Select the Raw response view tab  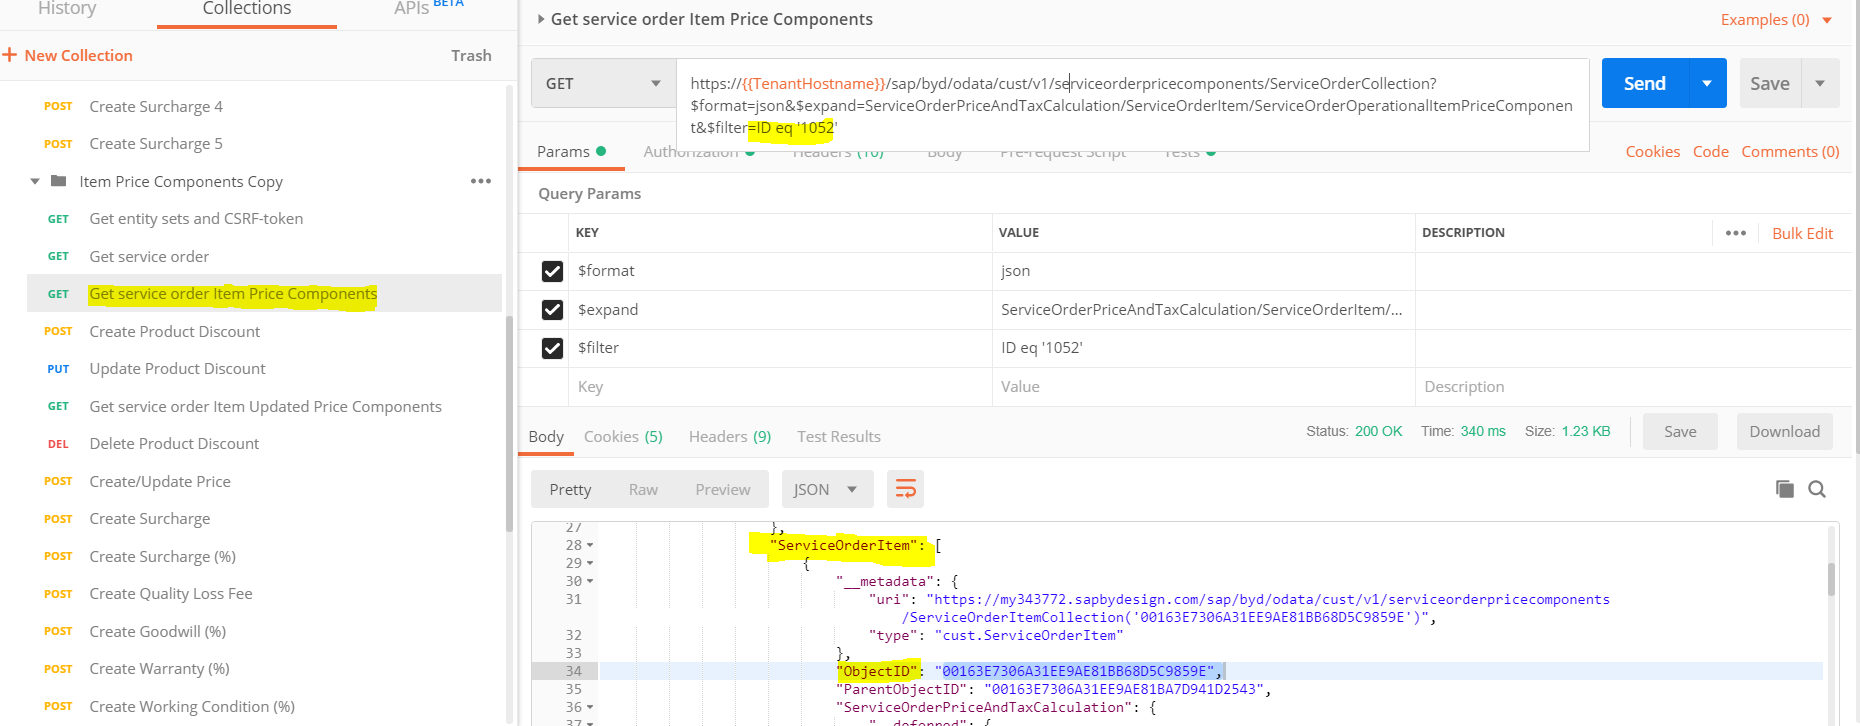(643, 489)
